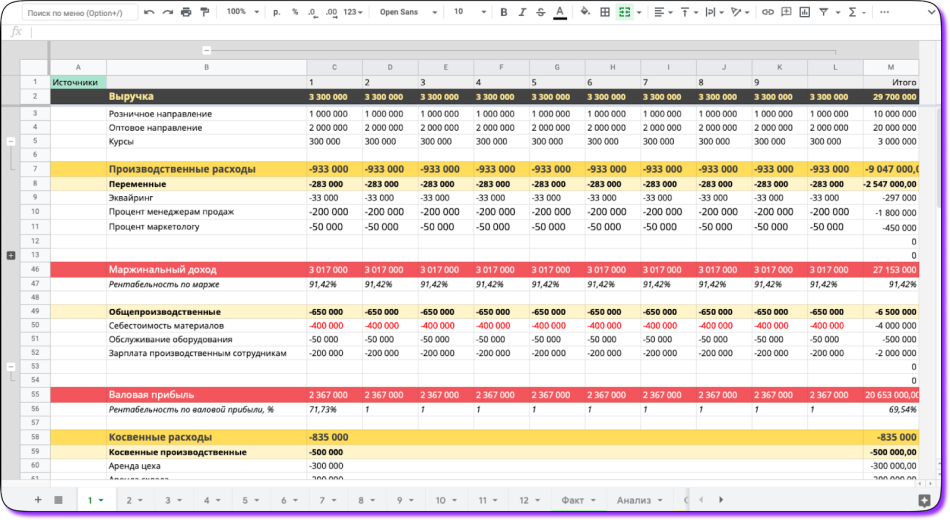
Task: Click the all sheets list button
Action: [59, 500]
